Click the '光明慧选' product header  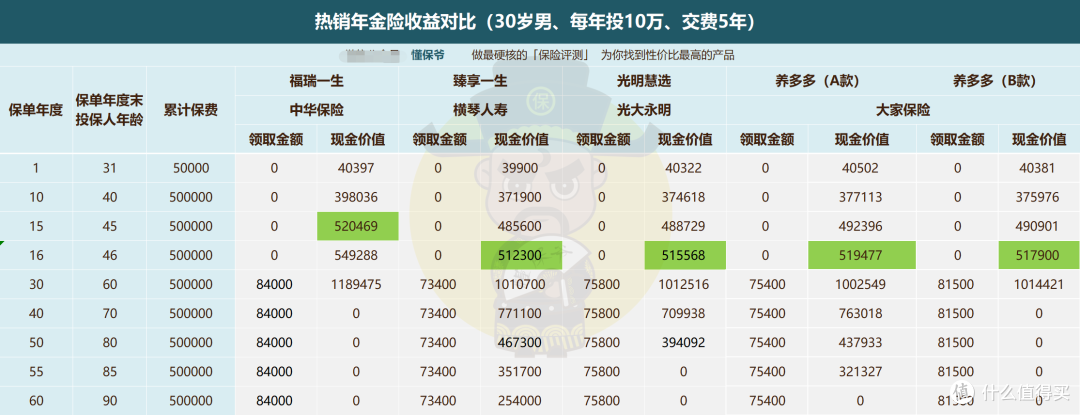pos(644,81)
